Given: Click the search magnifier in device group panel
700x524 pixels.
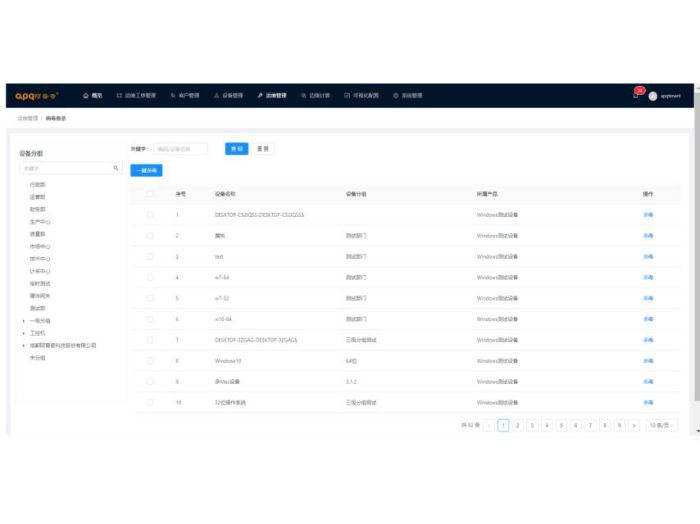Looking at the screenshot, I should [x=116, y=168].
